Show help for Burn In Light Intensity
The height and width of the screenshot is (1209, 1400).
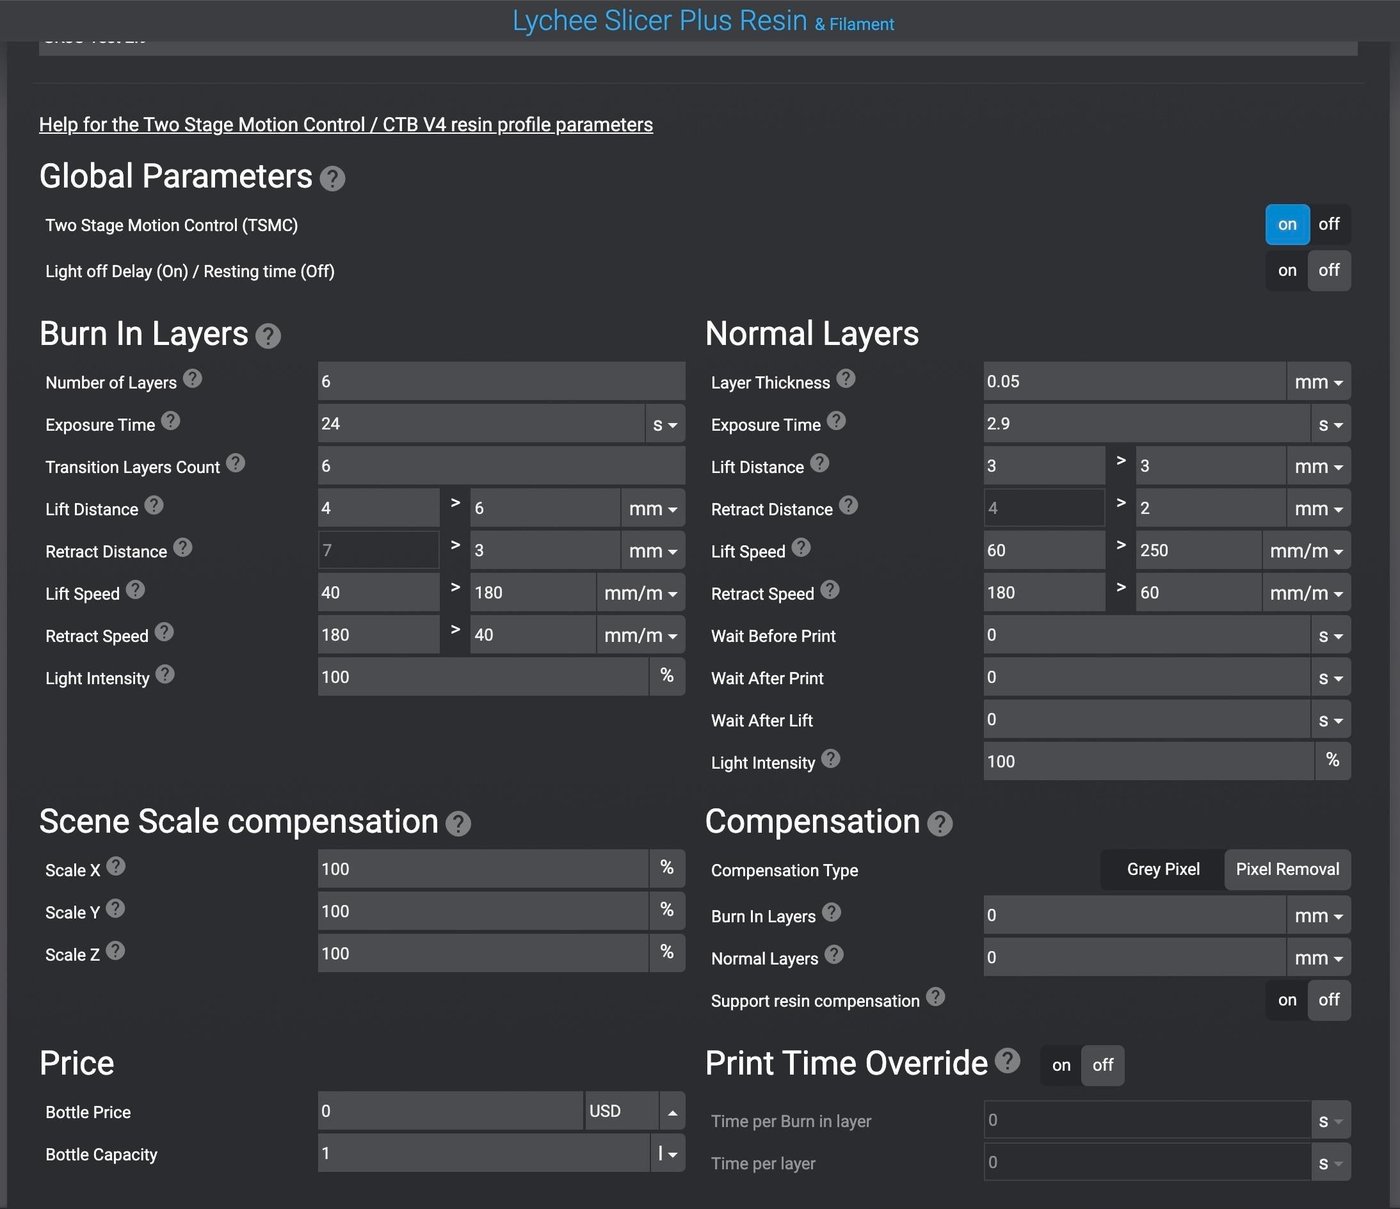coord(165,674)
